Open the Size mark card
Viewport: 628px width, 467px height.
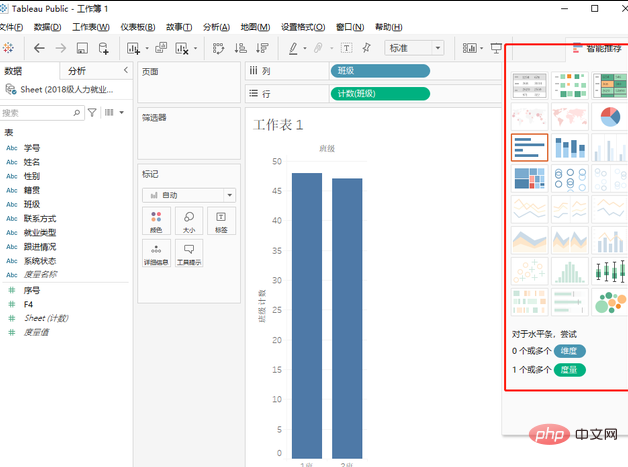[x=189, y=221]
